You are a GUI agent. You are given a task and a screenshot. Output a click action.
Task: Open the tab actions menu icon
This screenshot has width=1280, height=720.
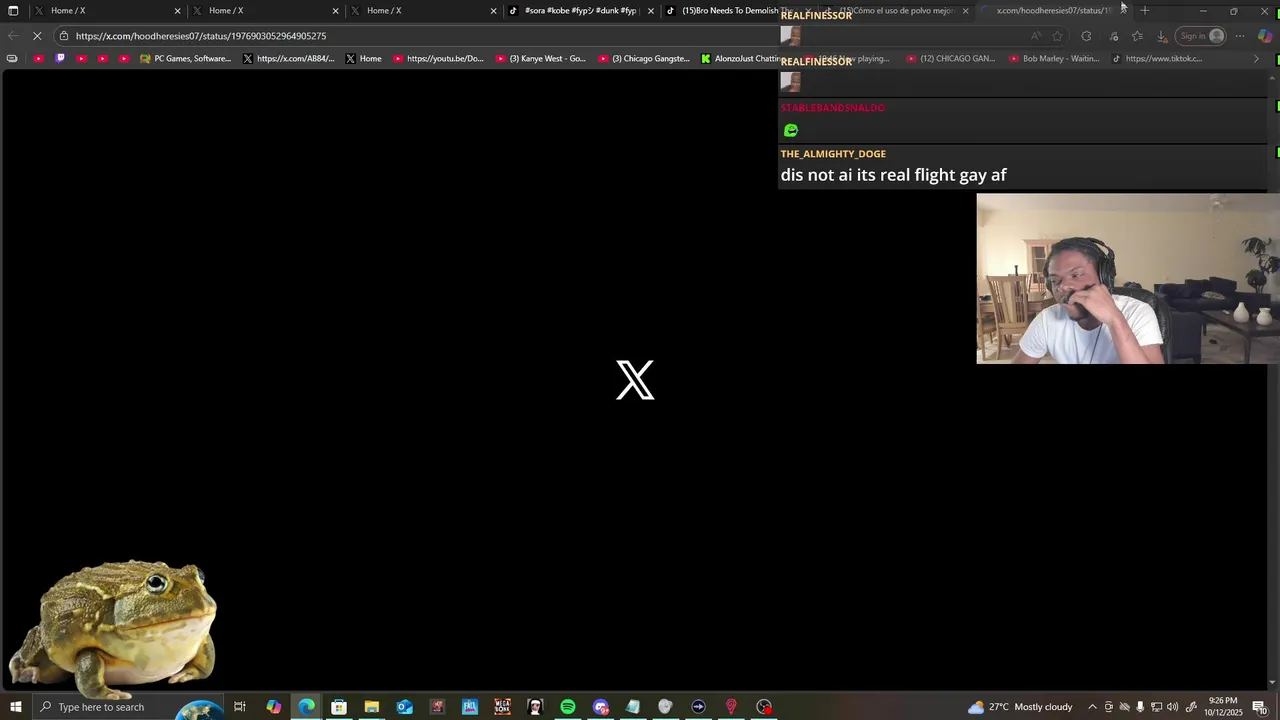pyautogui.click(x=13, y=11)
